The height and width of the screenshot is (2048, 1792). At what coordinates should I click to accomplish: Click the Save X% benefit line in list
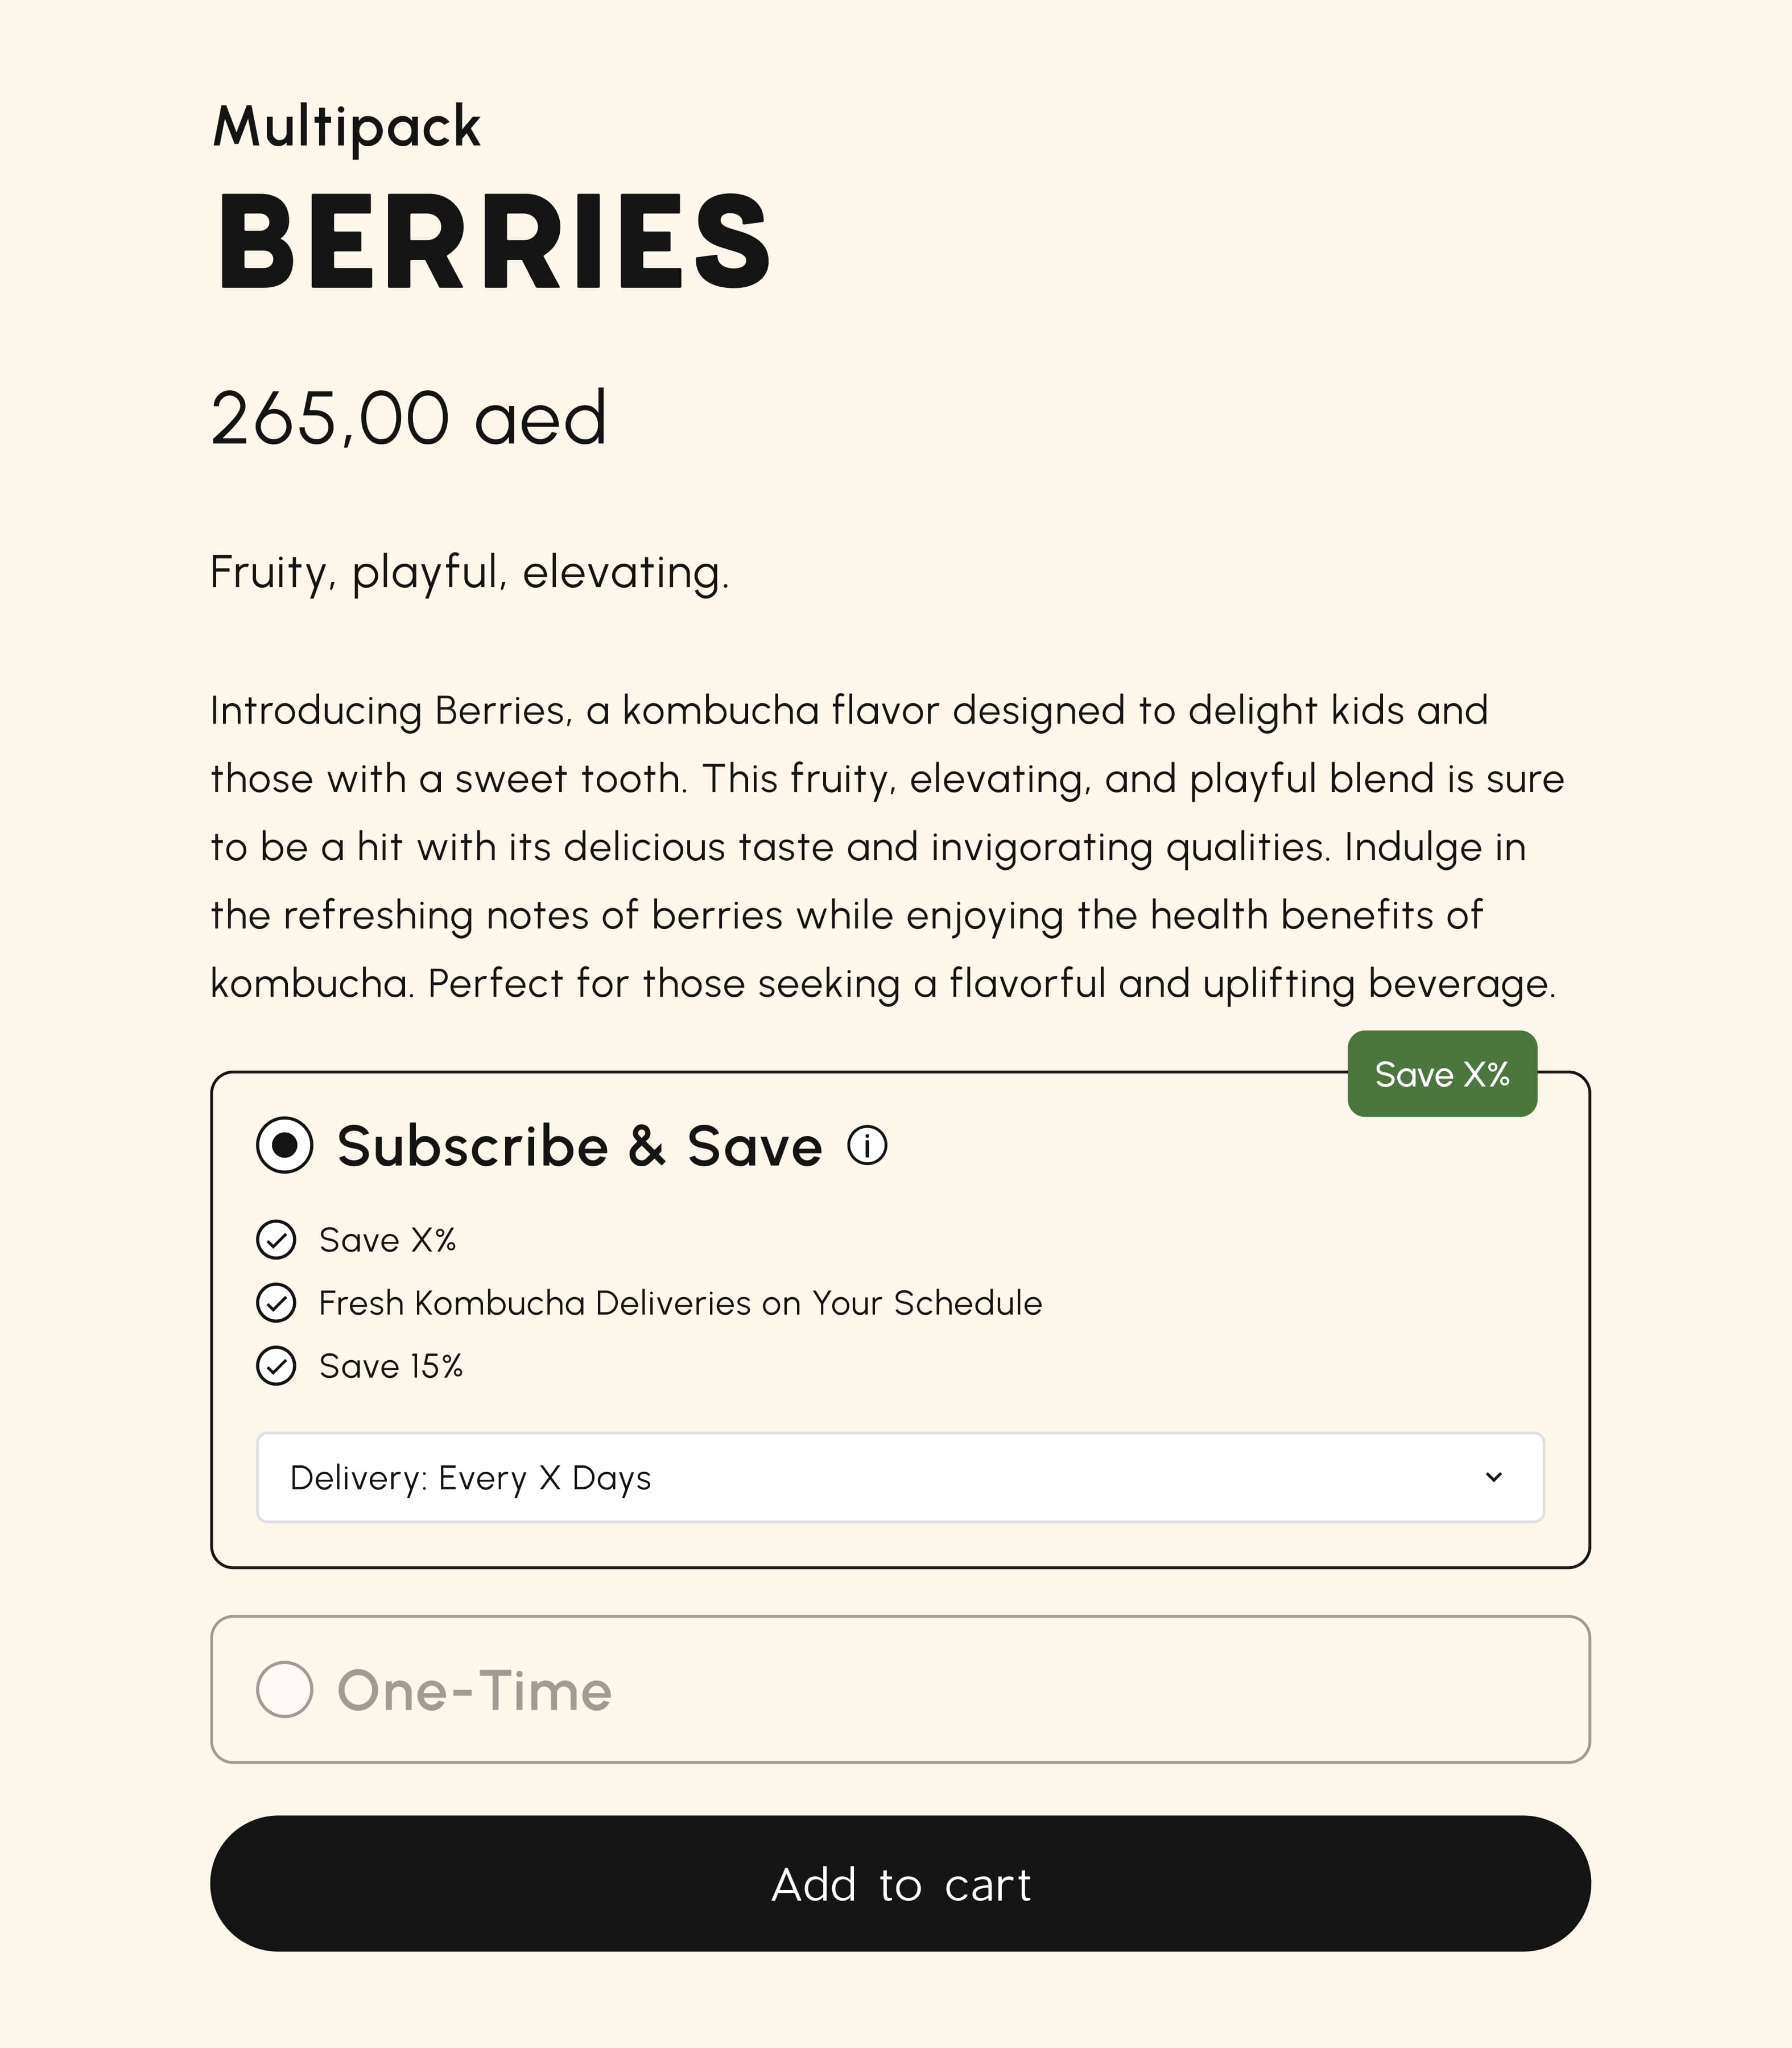tap(388, 1241)
